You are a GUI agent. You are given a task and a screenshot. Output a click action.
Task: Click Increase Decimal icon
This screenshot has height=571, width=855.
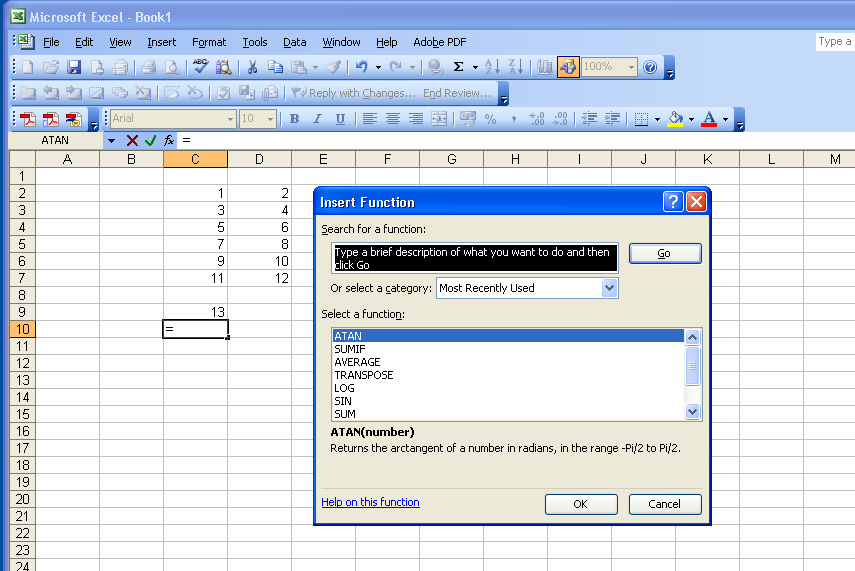tap(537, 118)
